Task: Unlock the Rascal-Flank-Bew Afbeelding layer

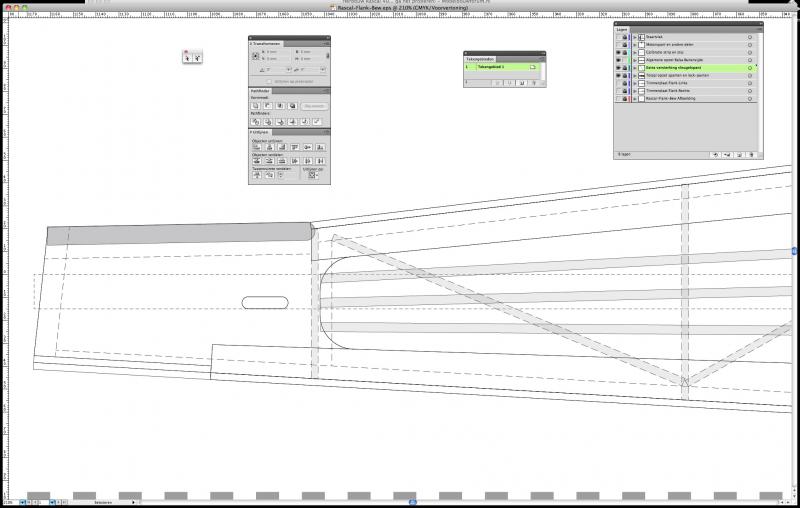Action: (x=624, y=98)
